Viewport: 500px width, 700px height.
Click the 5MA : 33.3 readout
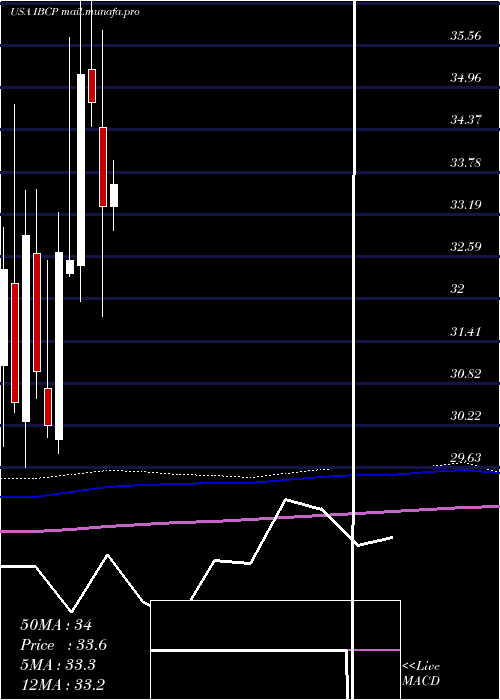60,665
